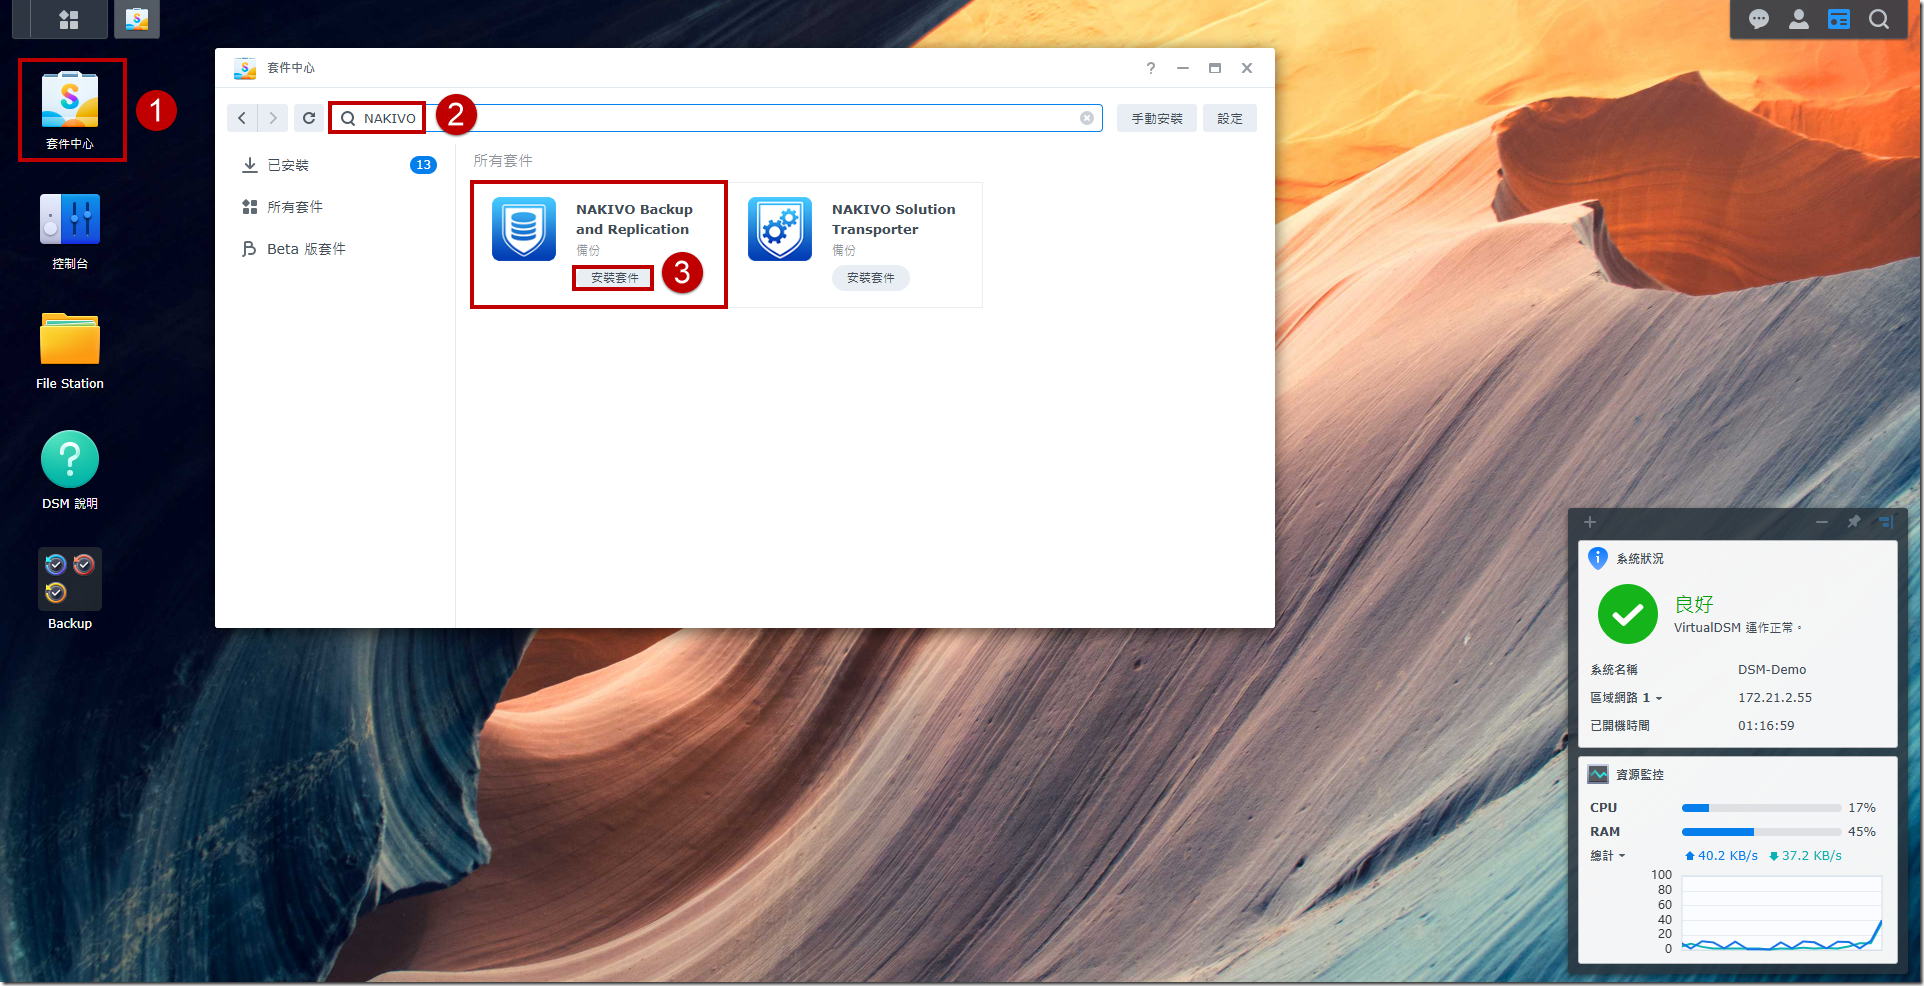1924x986 pixels.
Task: Click the VirtualDSM 運作正常 message
Action: point(1737,628)
